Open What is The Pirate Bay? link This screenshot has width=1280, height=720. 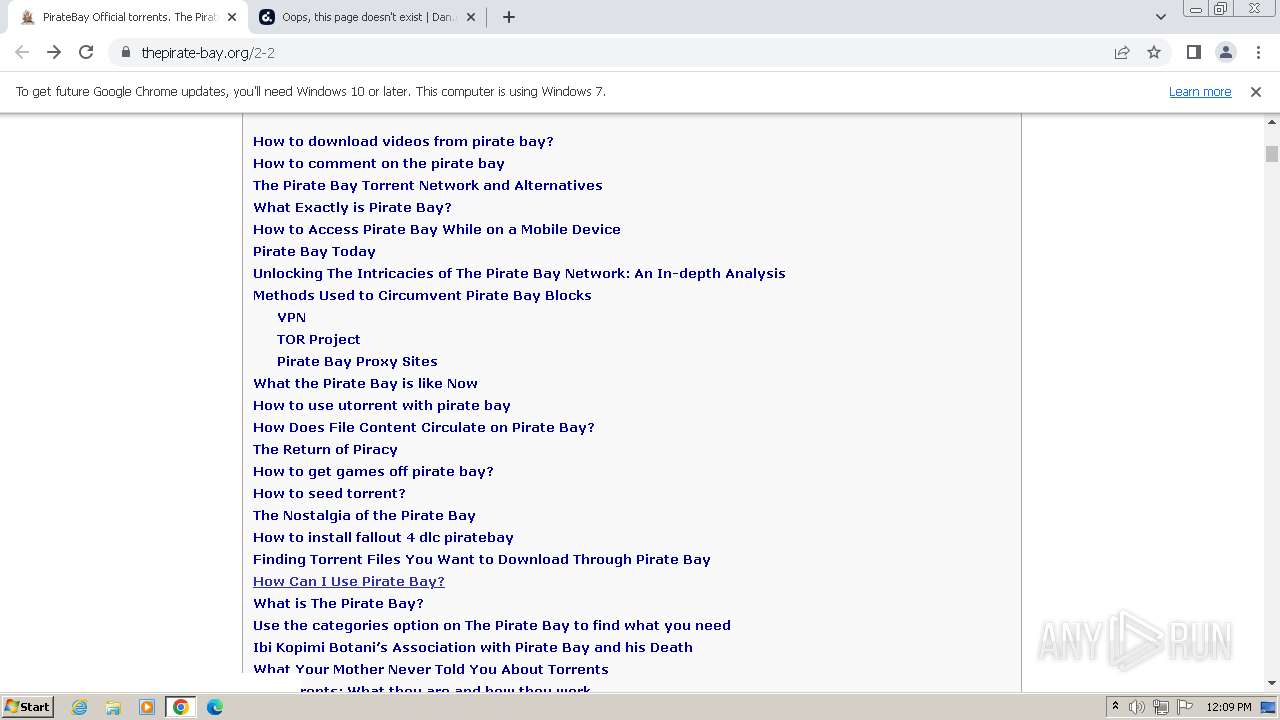338,603
